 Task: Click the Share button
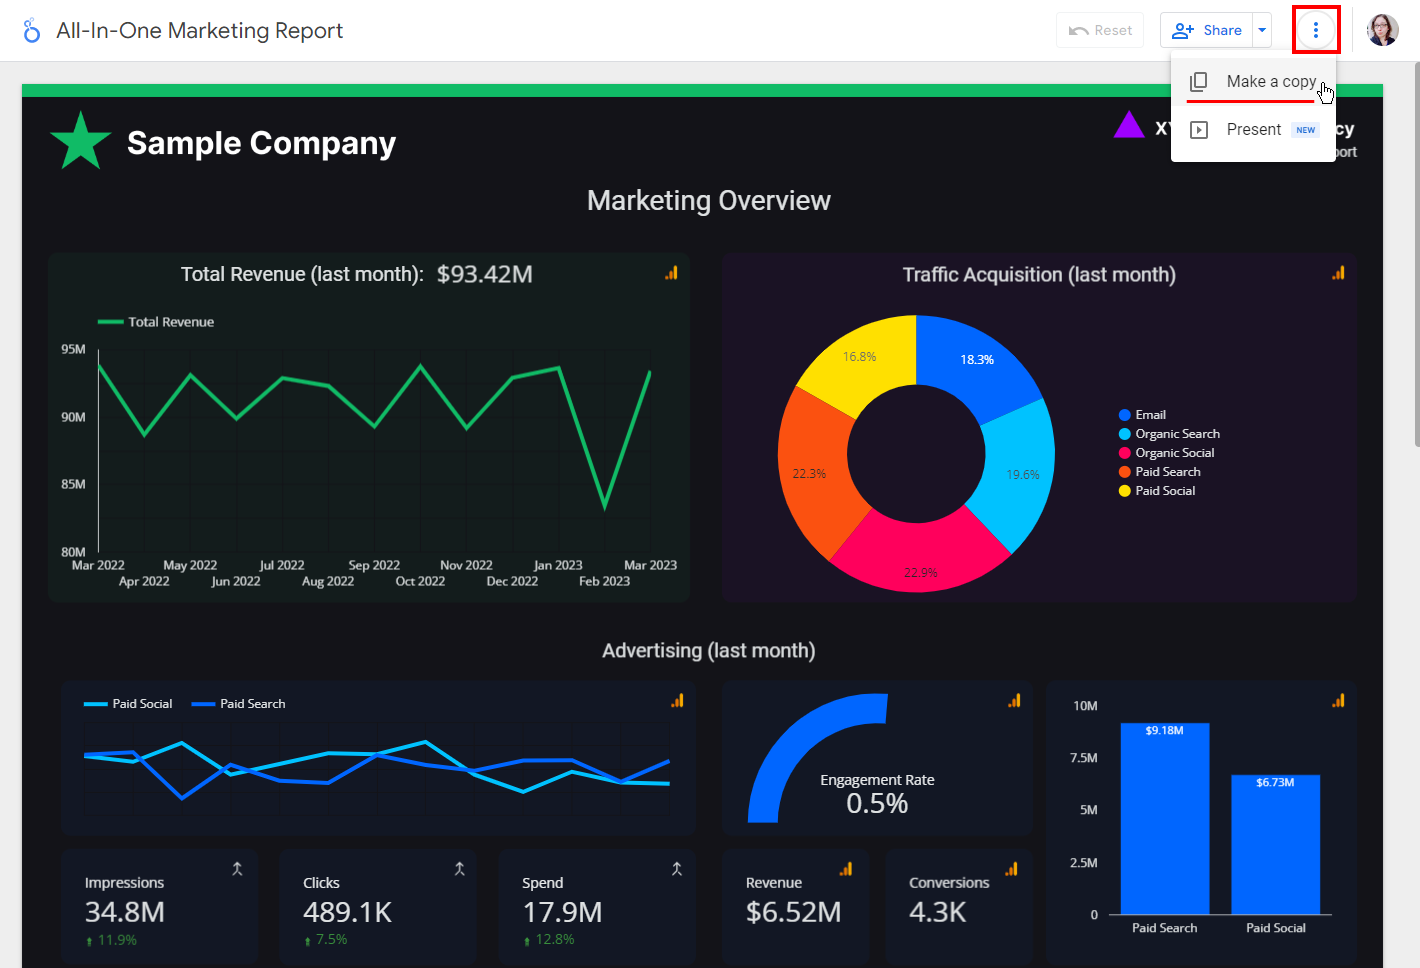[1207, 30]
